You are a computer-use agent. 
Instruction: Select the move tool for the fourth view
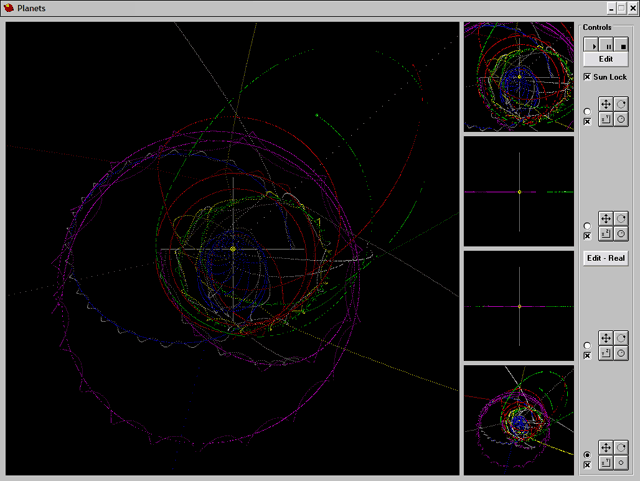pyautogui.click(x=606, y=448)
